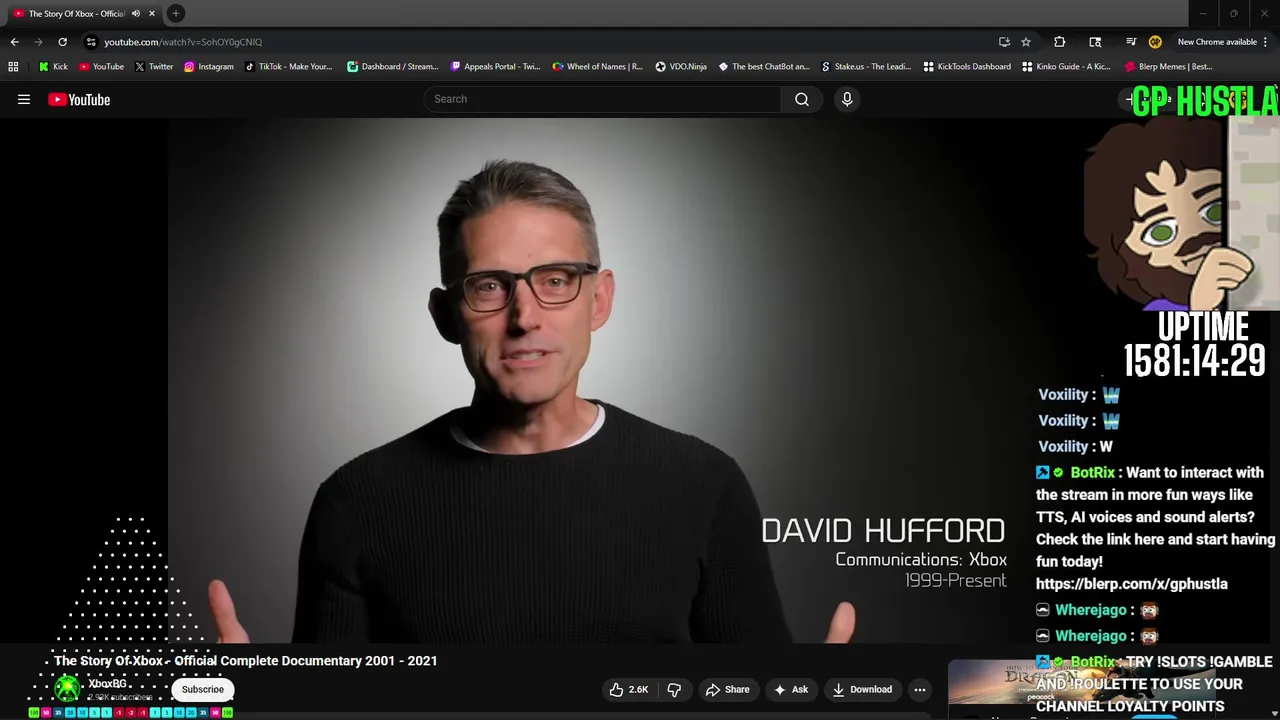Start voice search with the microphone
The height and width of the screenshot is (720, 1280).
coord(847,99)
